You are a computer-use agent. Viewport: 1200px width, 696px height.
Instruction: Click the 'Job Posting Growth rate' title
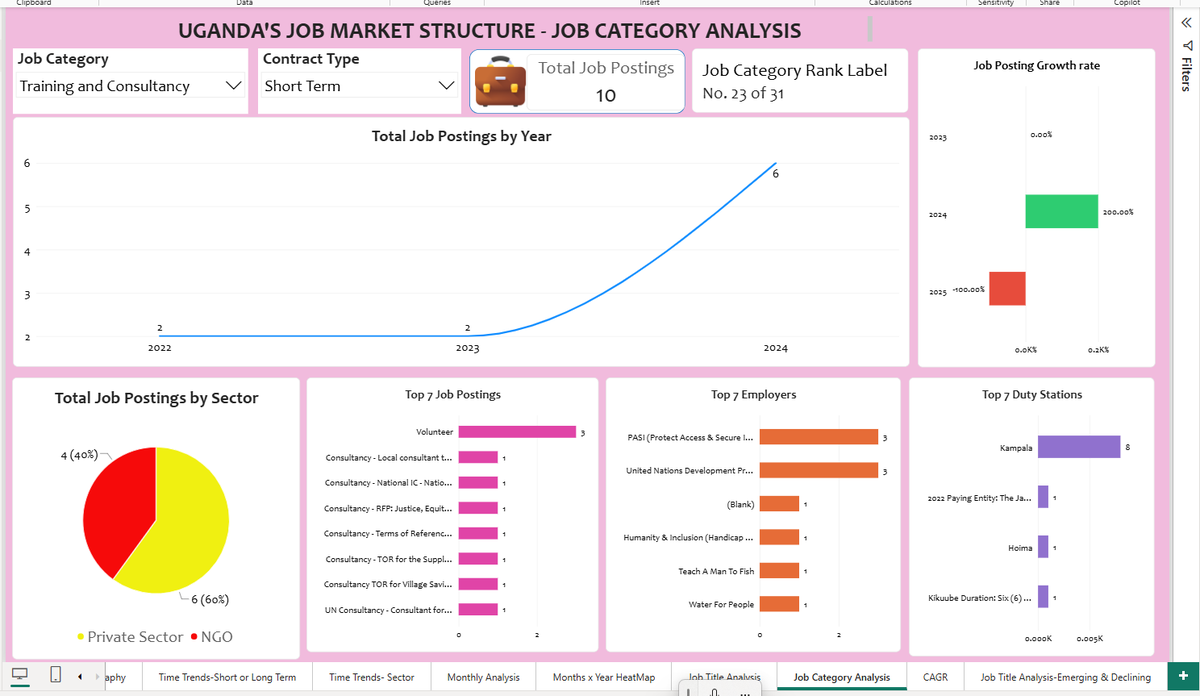click(x=1036, y=65)
